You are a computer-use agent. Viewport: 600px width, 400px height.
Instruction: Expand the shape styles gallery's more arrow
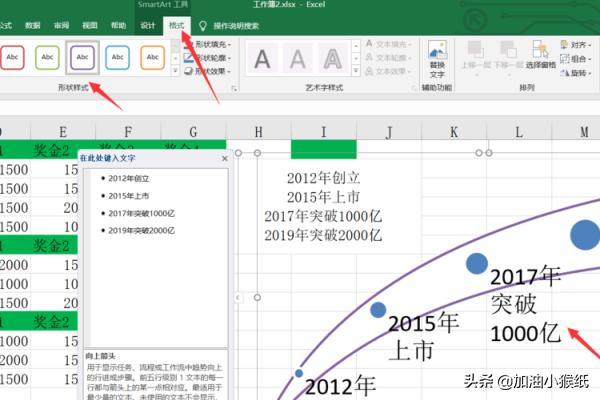point(175,71)
